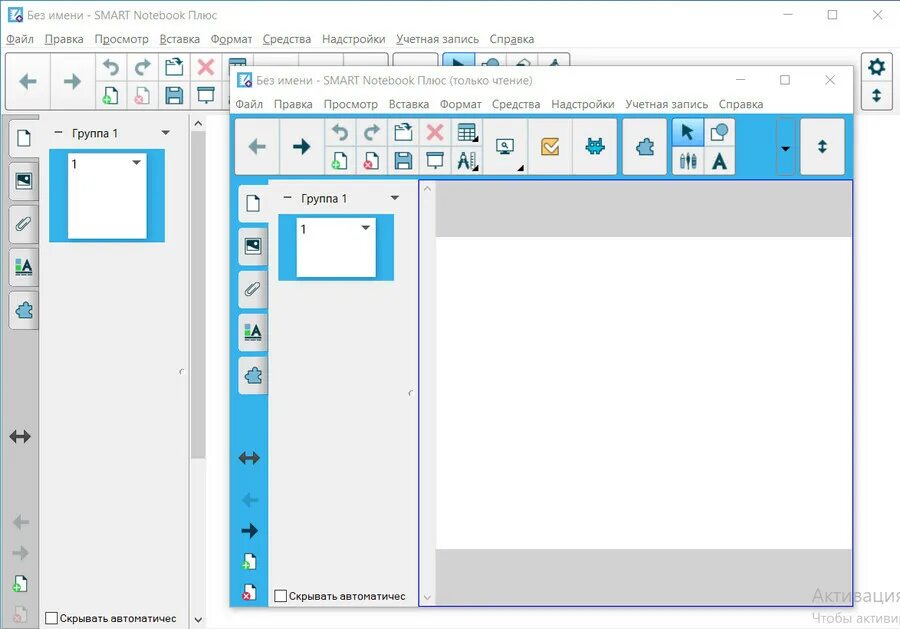Image resolution: width=900 pixels, height=629 pixels.
Task: Enable auto-hide checkbox in front window
Action: [281, 596]
